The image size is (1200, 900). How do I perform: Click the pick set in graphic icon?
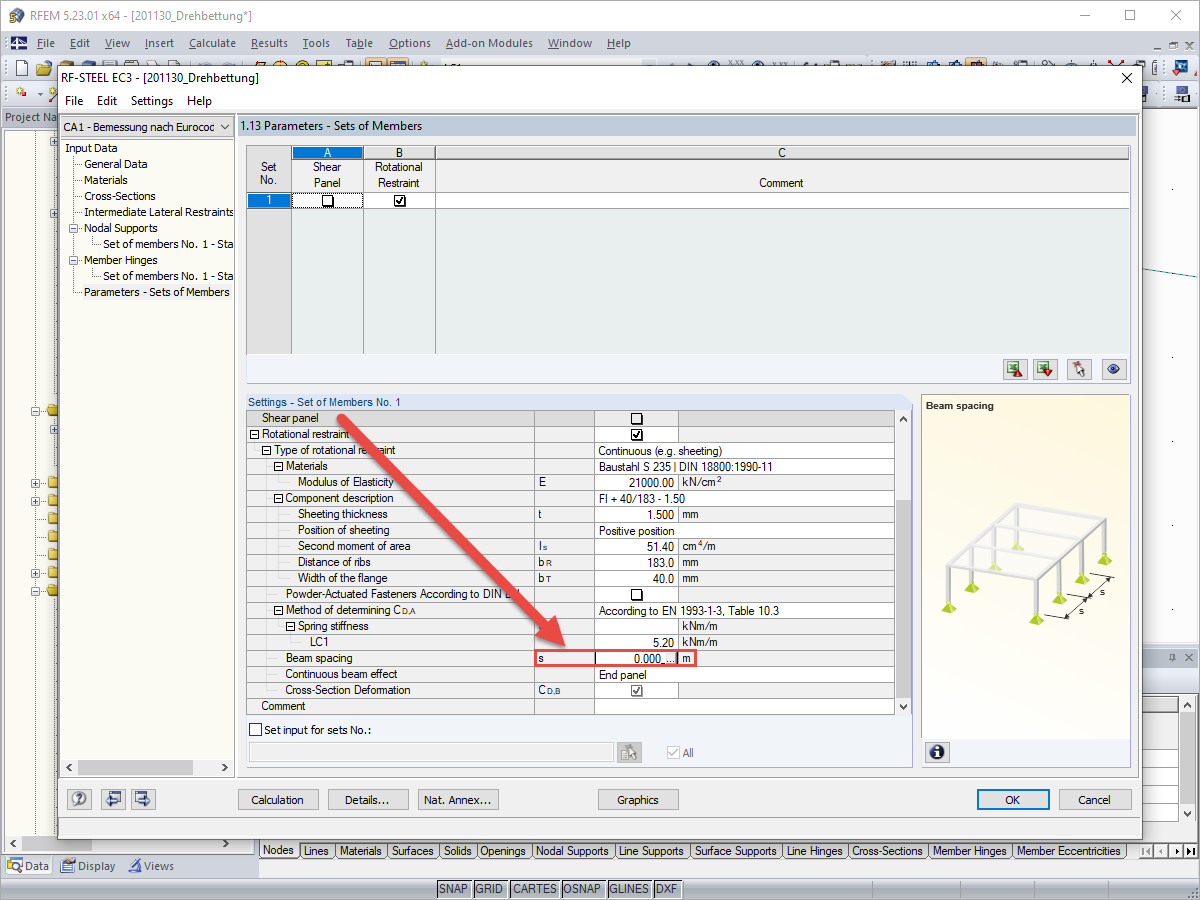click(x=1078, y=369)
